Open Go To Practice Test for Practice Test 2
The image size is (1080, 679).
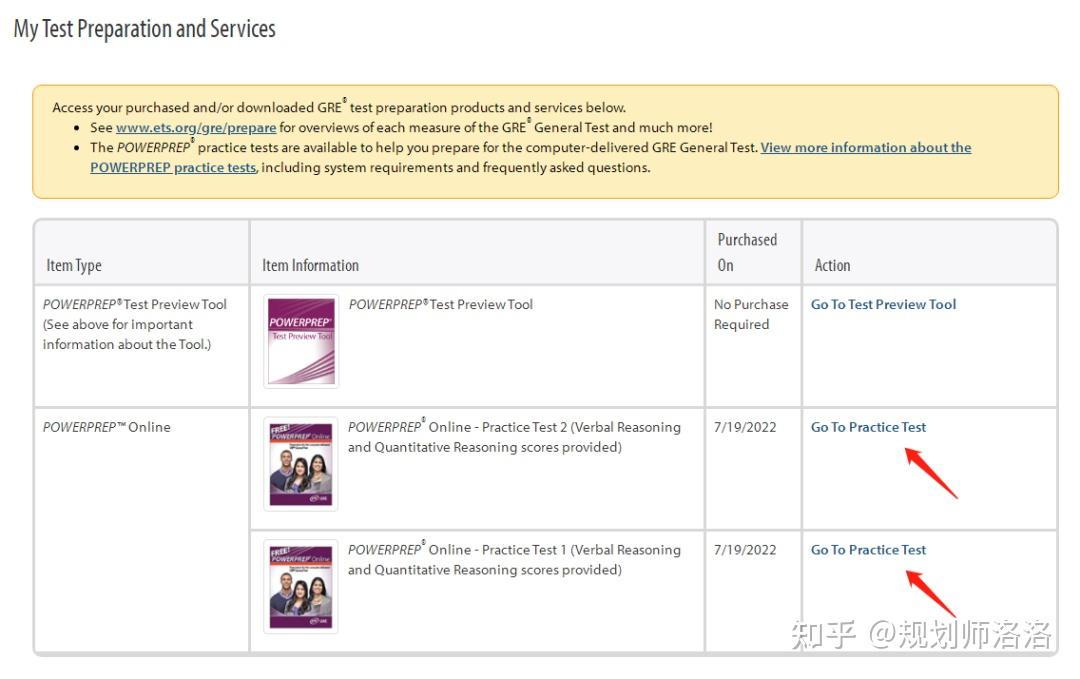point(868,427)
